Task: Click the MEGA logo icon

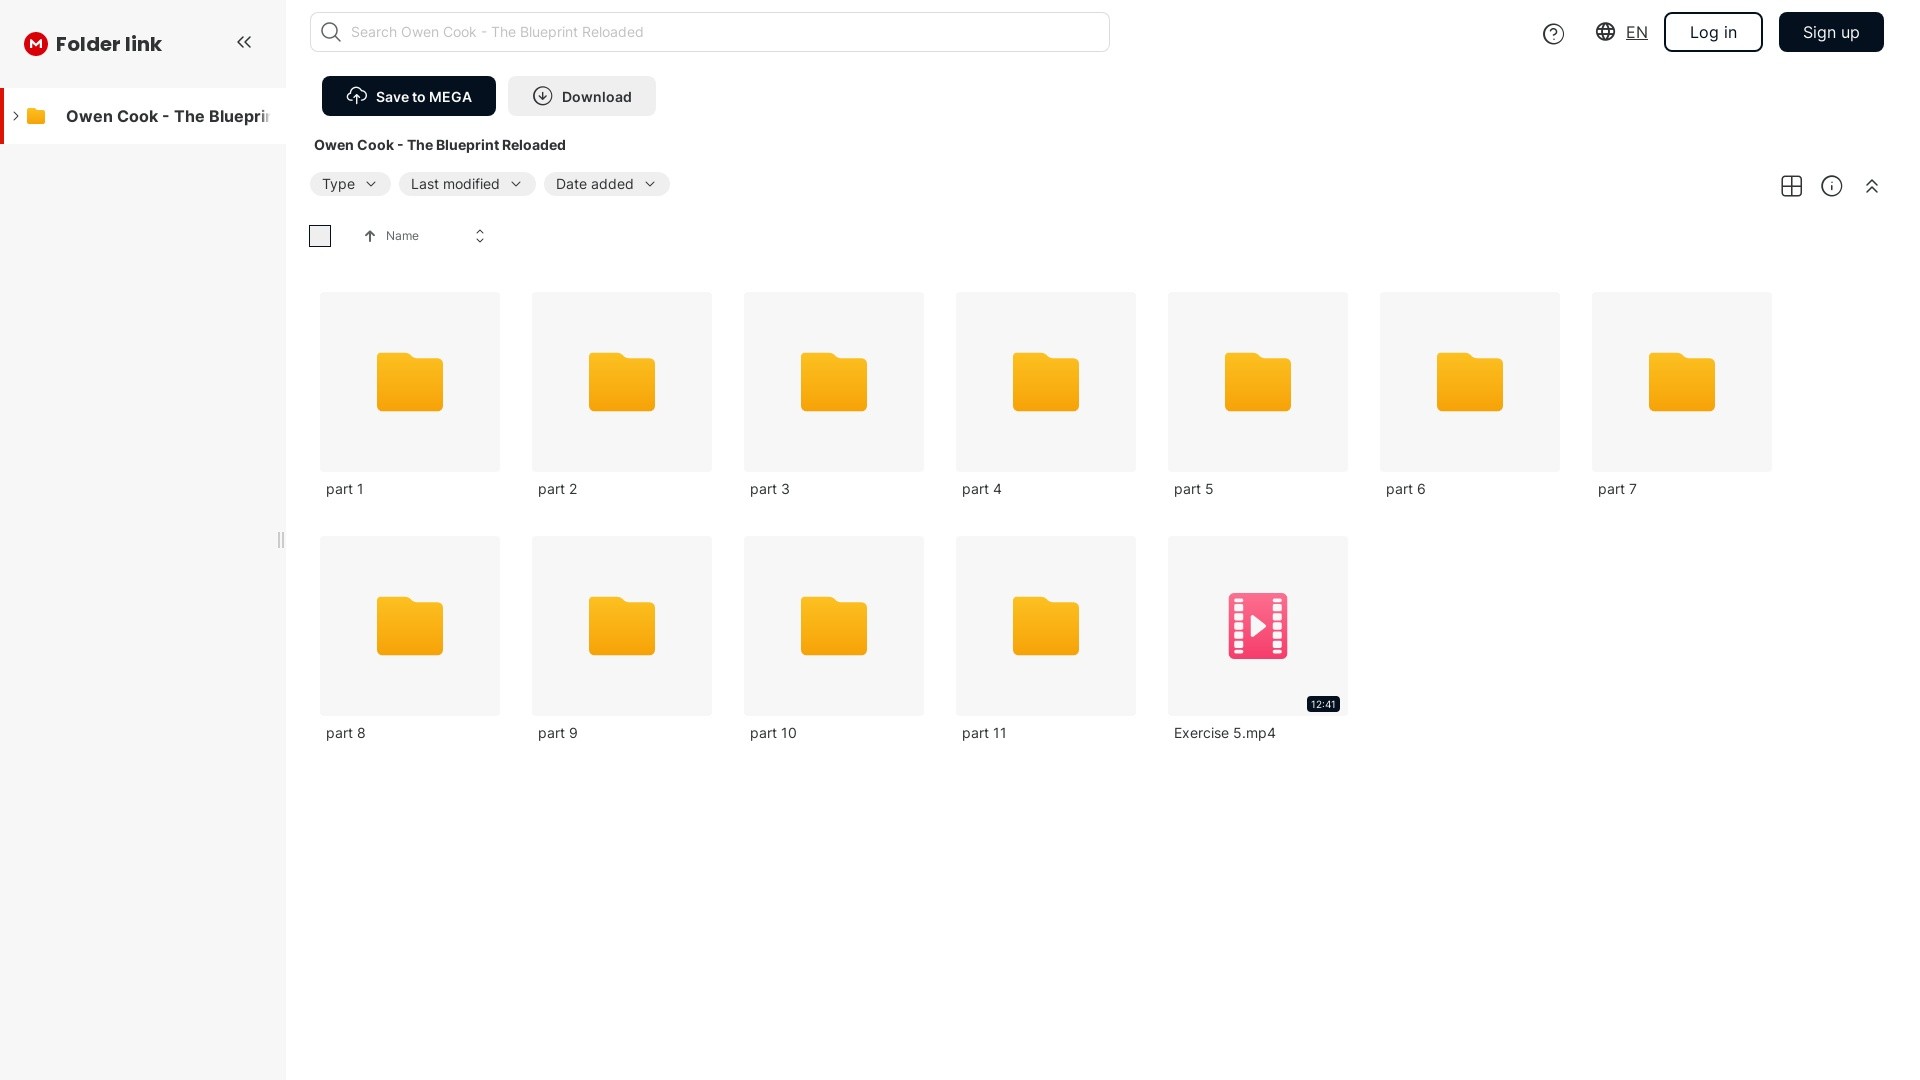Action: point(36,44)
